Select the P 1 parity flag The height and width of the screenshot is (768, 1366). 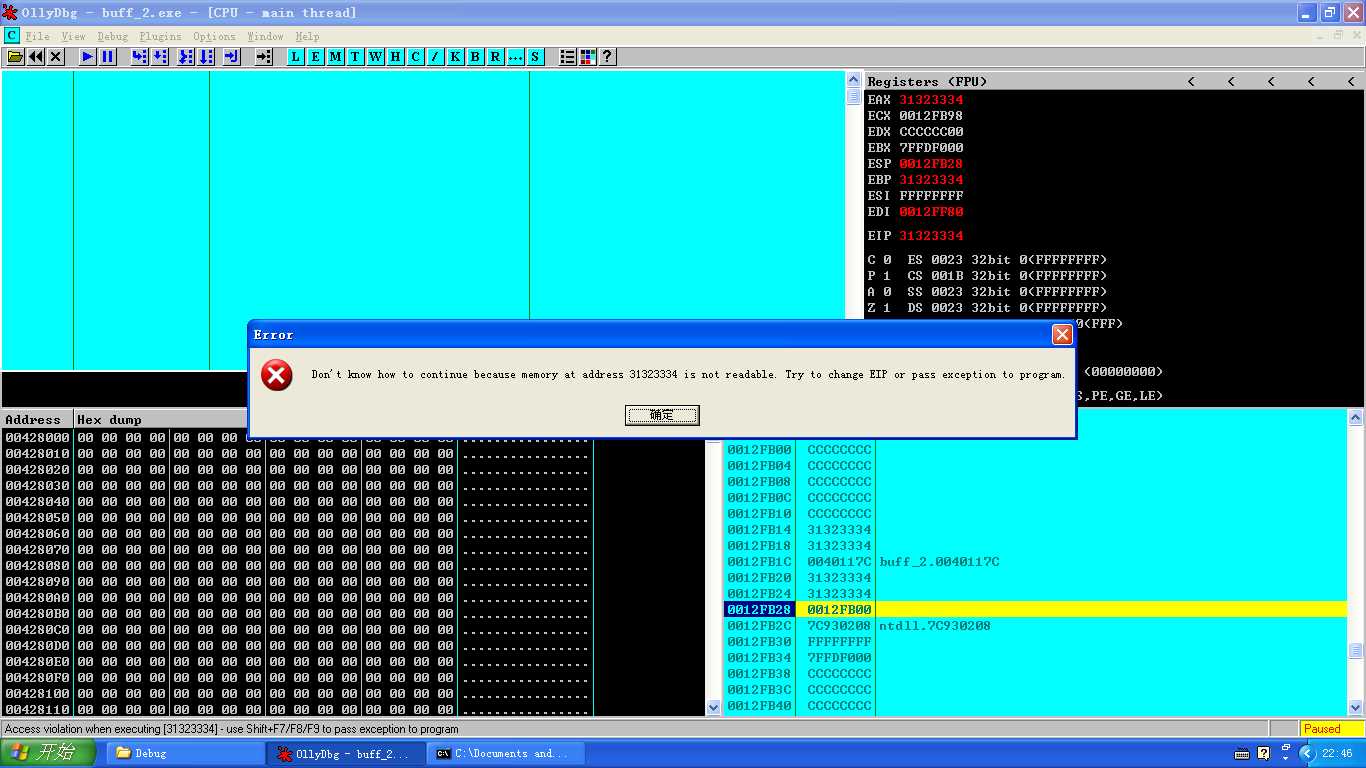click(x=879, y=275)
